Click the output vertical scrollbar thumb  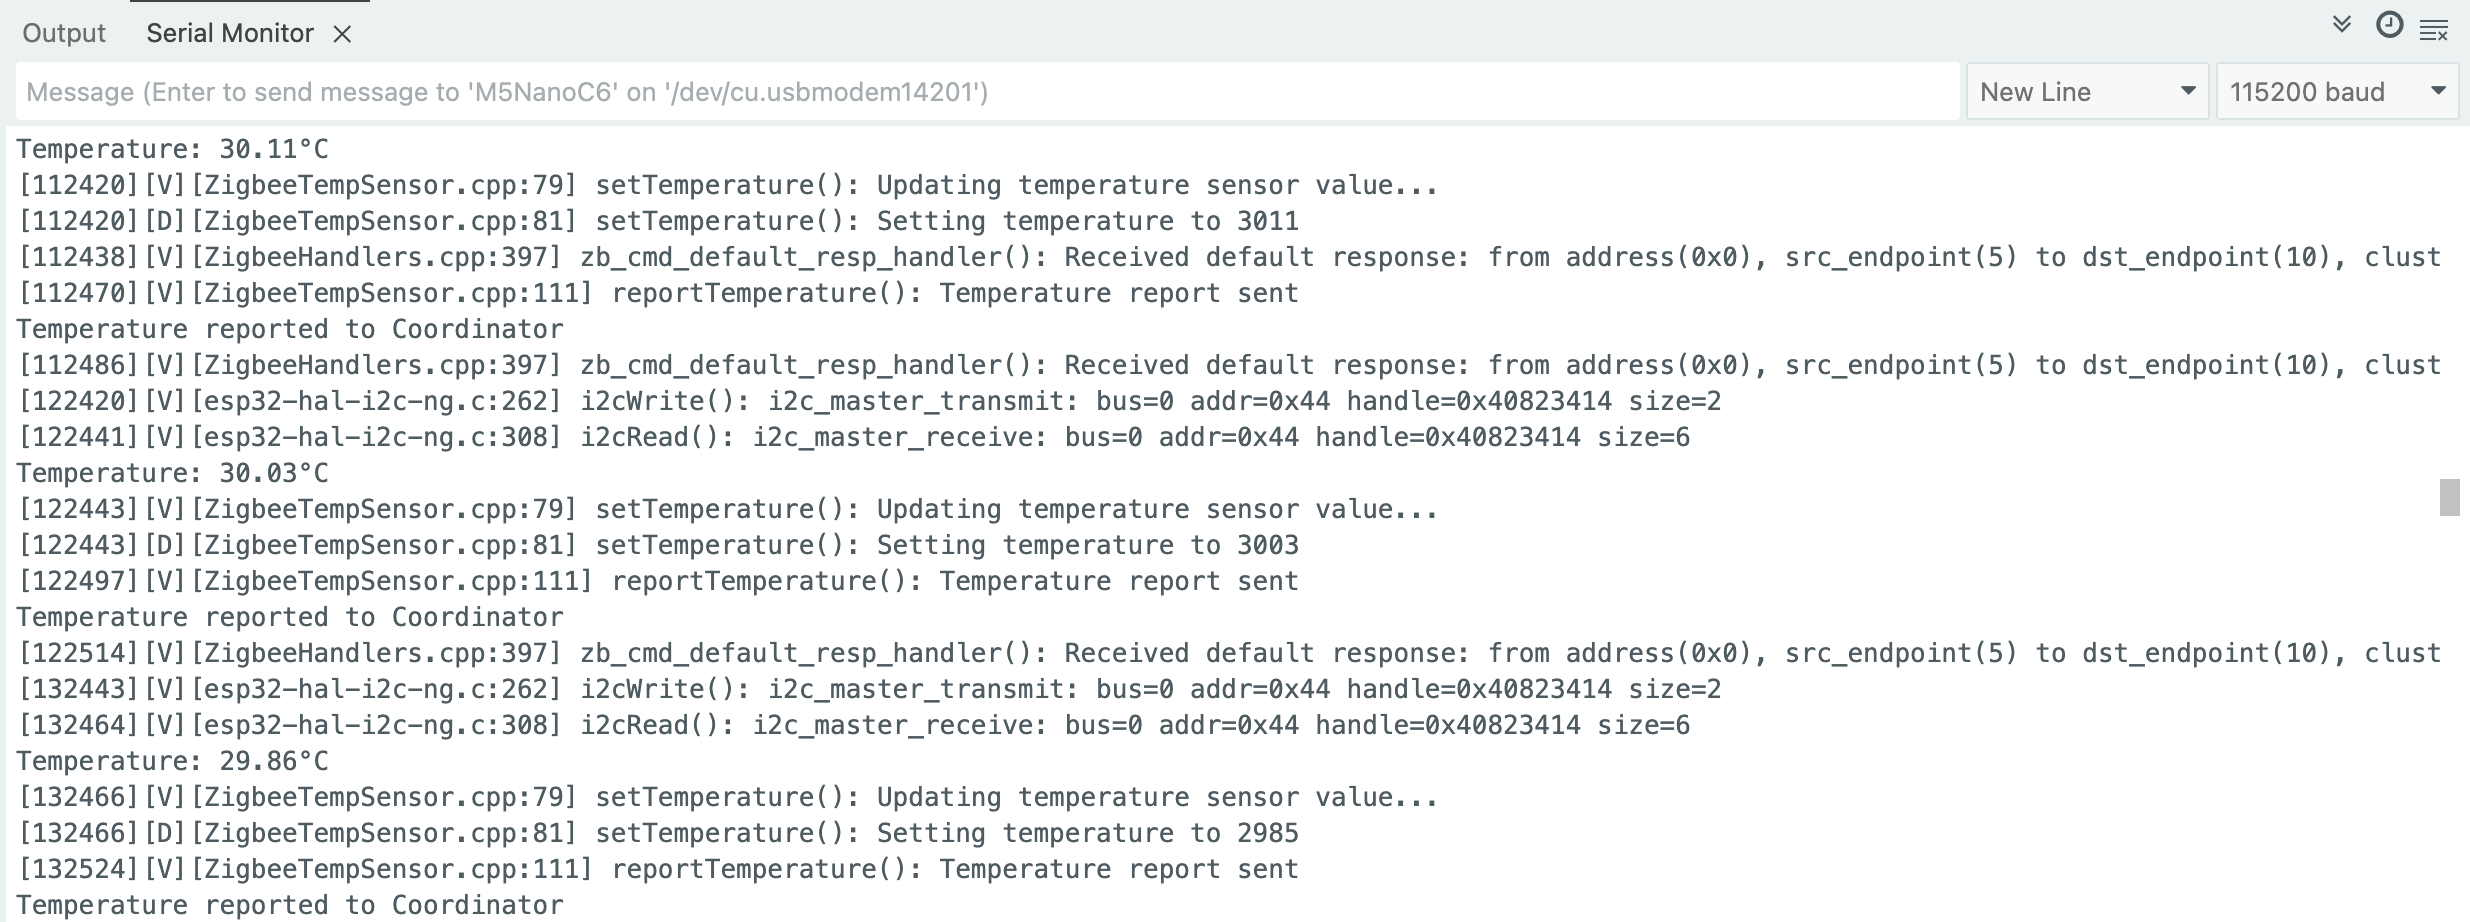[2449, 497]
